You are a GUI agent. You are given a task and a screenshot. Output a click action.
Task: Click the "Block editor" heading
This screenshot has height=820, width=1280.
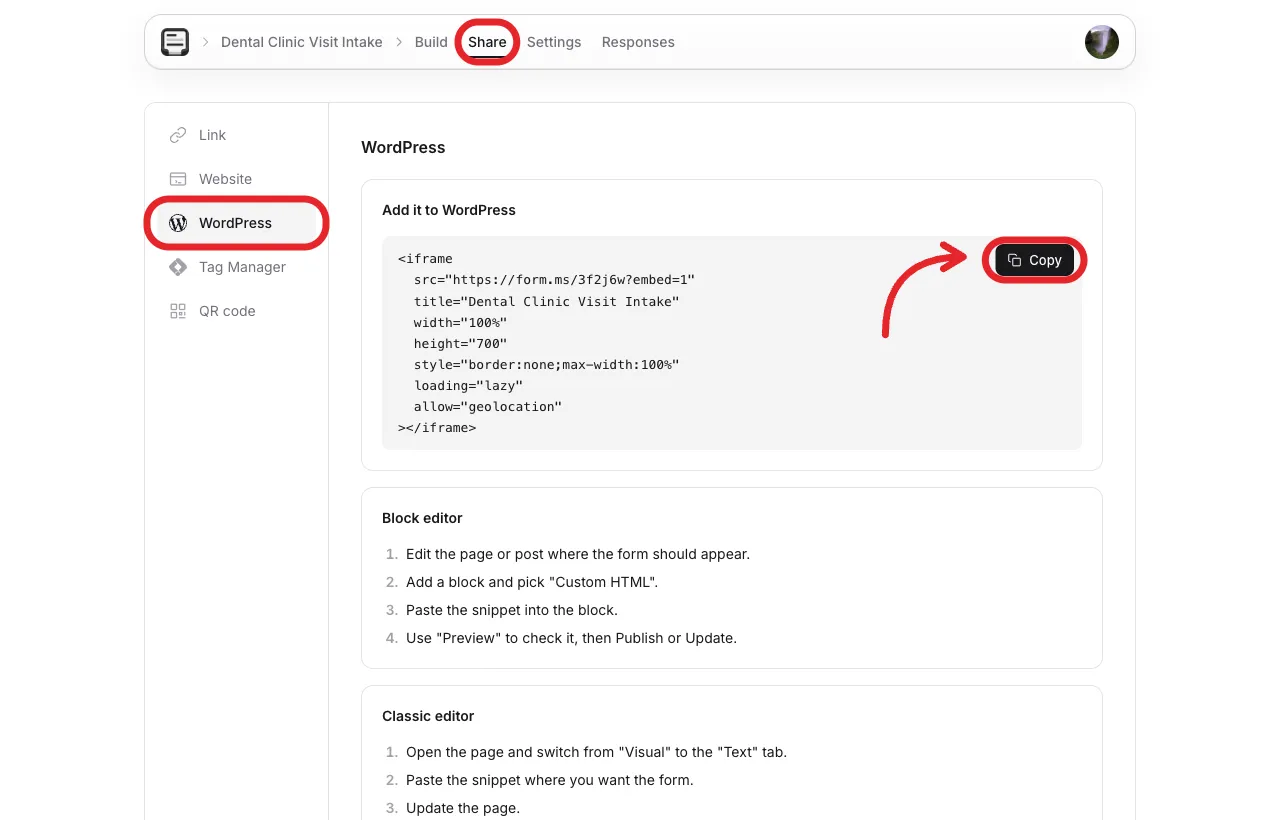[422, 518]
